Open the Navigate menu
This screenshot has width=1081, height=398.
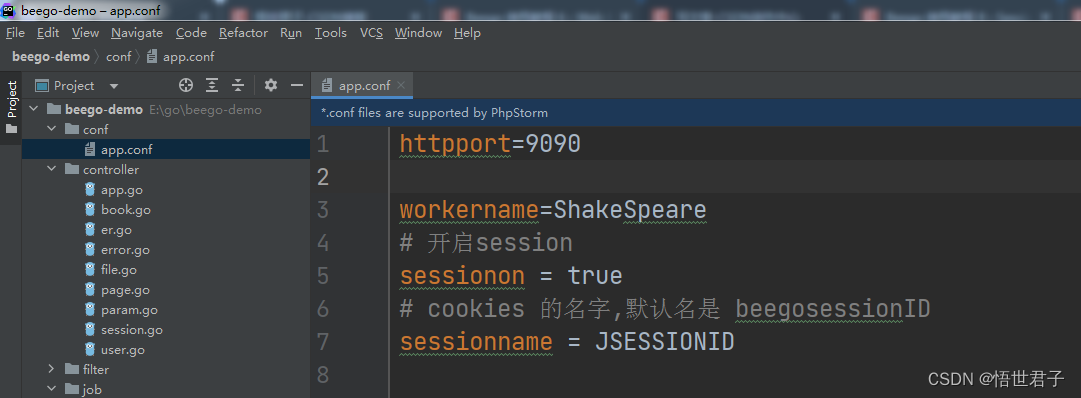137,32
